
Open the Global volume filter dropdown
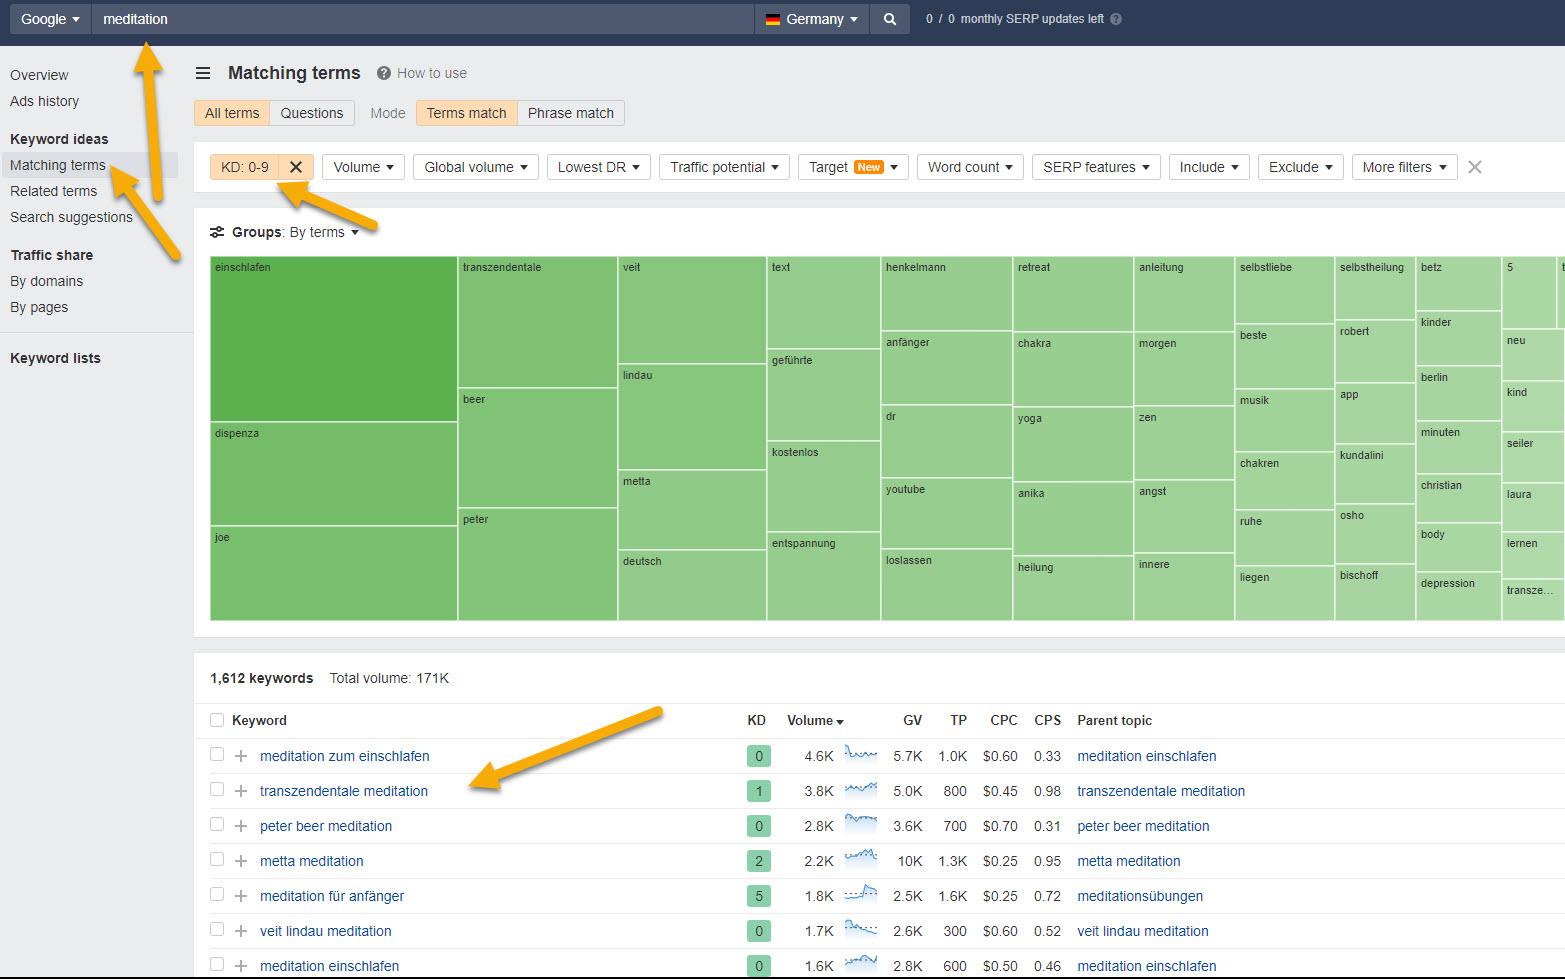476,167
